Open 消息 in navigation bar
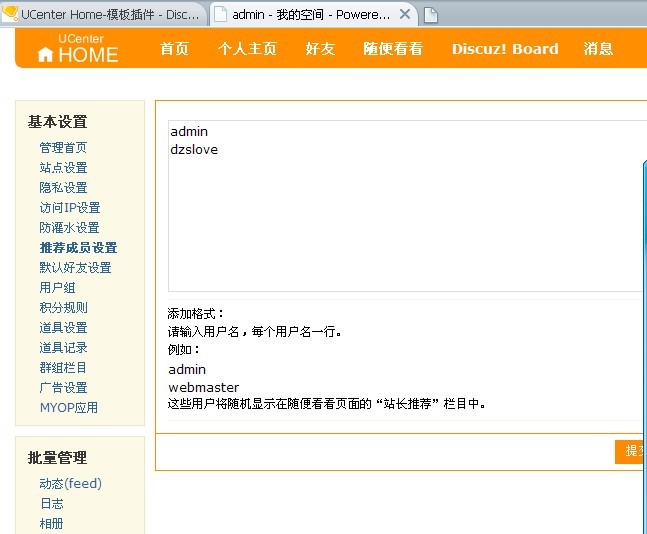Screen dimensions: 647x534 pos(598,49)
